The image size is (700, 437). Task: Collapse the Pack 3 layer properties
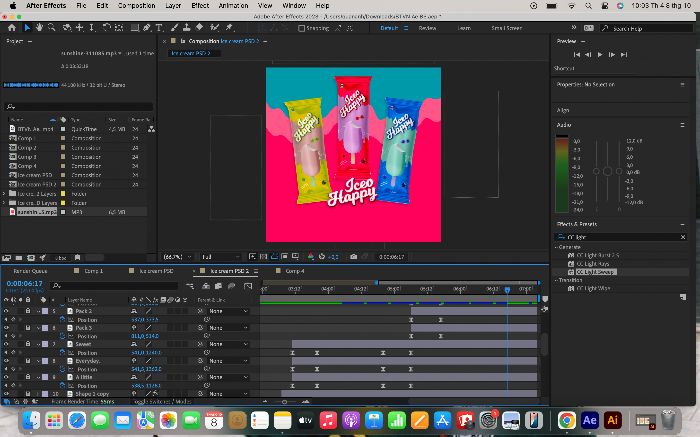[x=38, y=328]
